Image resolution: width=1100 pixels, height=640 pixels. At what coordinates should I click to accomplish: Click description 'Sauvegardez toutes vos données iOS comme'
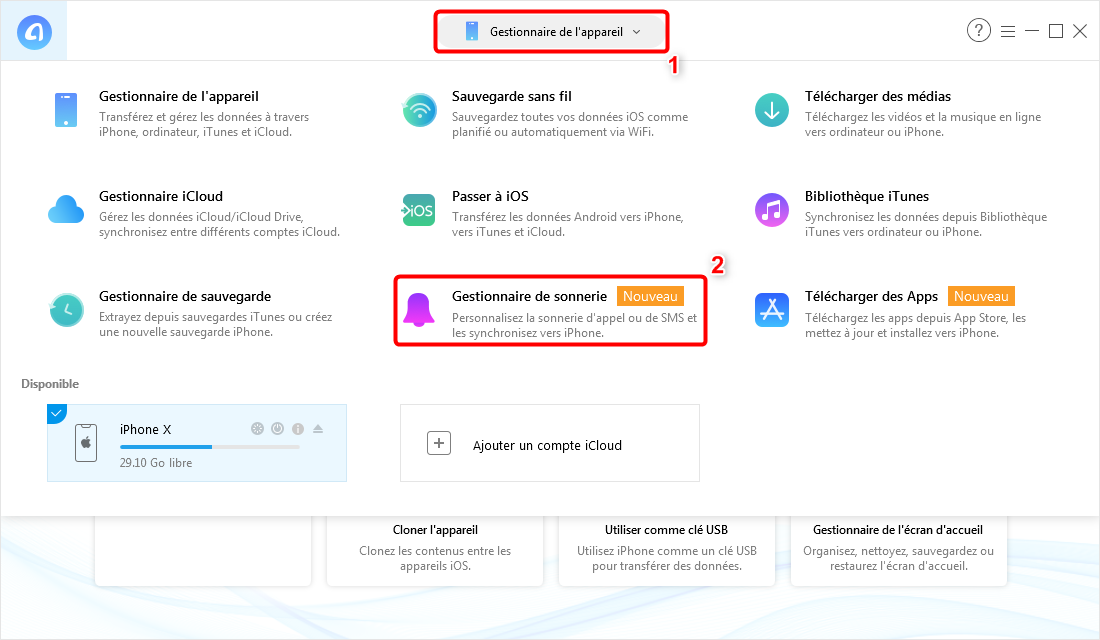coord(570,117)
